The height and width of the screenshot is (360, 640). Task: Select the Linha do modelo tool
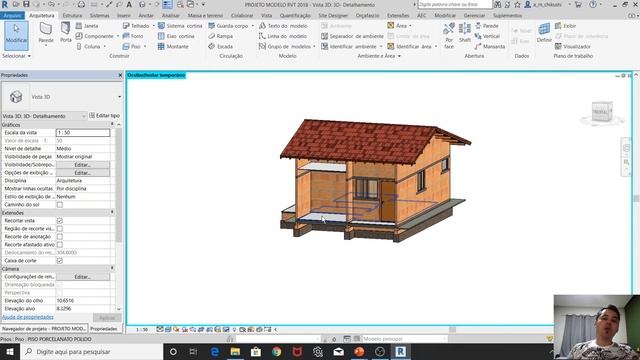tap(282, 36)
